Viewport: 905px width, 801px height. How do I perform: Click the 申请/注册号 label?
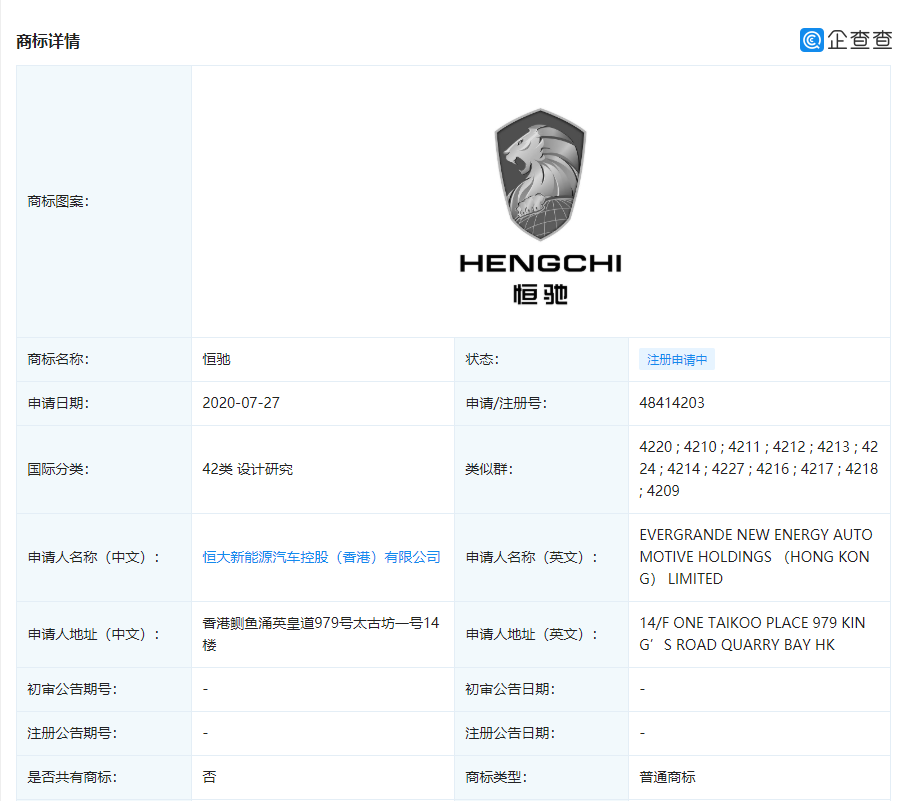point(506,403)
